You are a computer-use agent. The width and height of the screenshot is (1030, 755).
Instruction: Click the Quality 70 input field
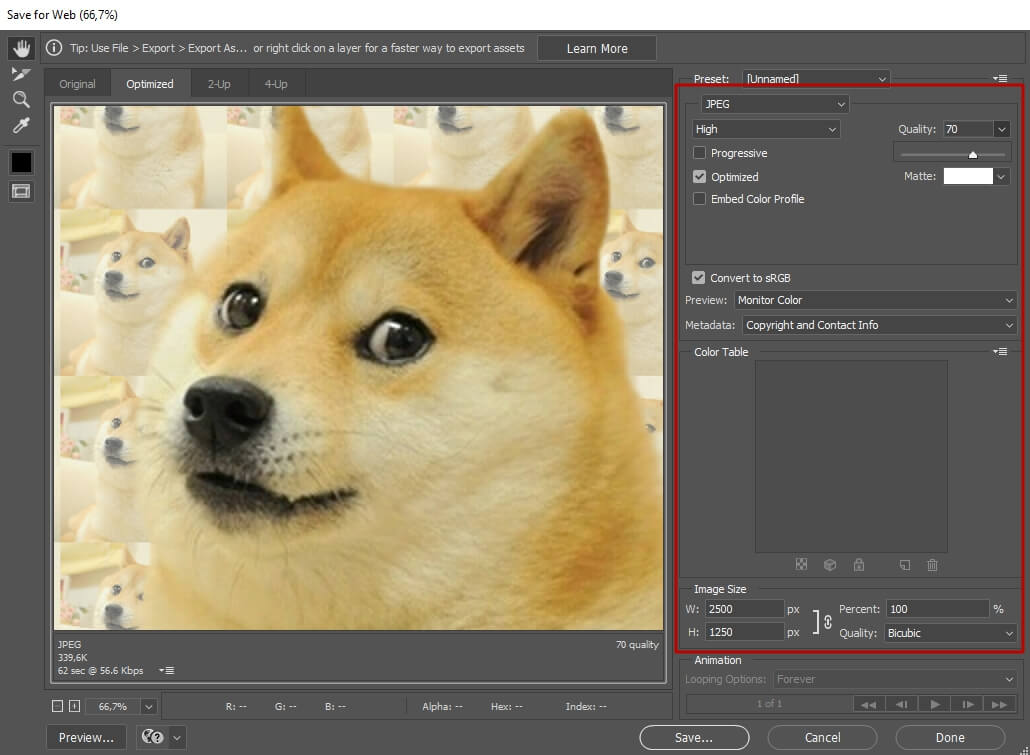coord(968,129)
